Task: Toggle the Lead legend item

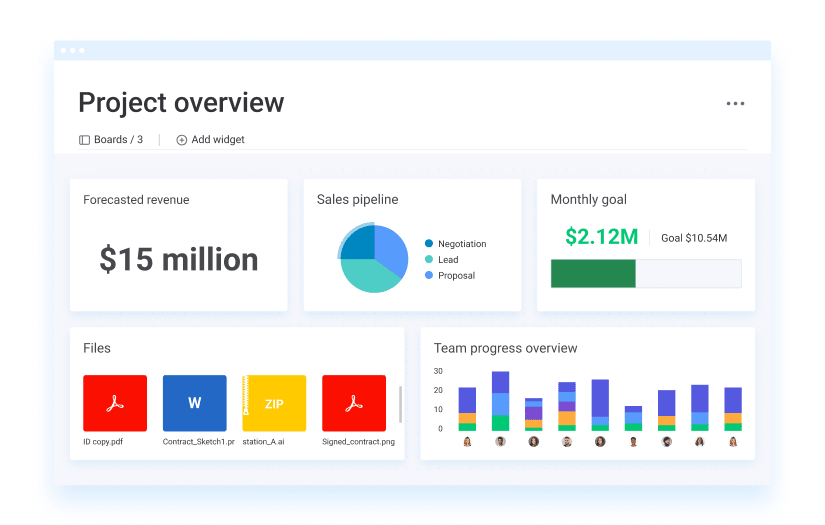Action: coord(442,259)
